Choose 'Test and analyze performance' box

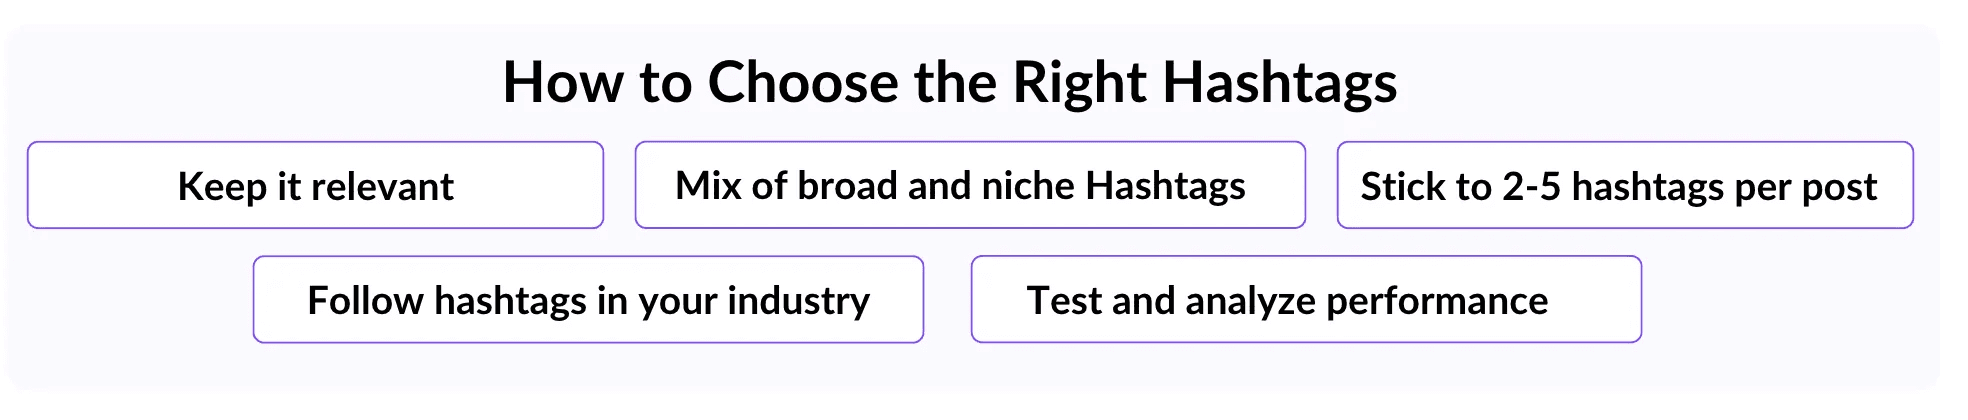click(1306, 300)
